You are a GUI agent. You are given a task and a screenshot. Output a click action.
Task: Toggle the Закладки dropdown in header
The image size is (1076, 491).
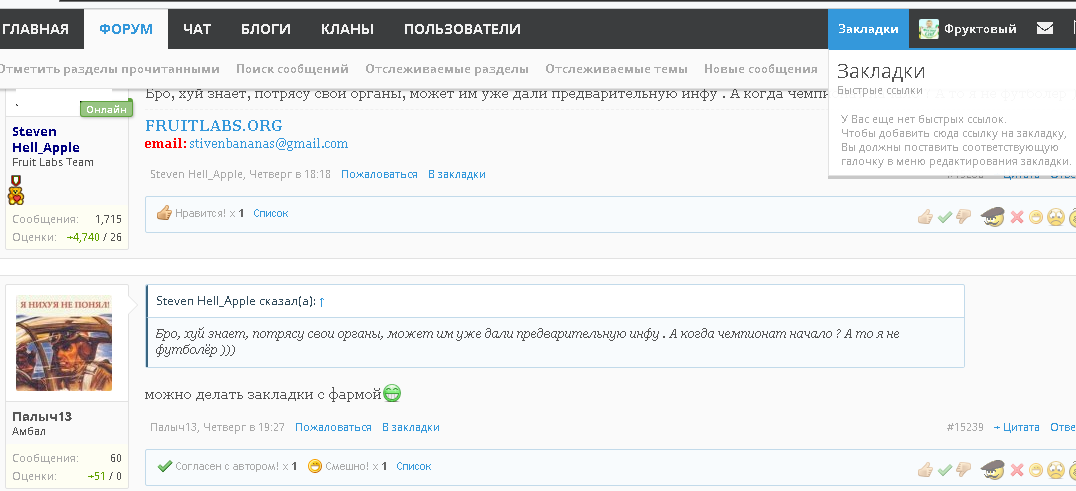click(x=868, y=29)
